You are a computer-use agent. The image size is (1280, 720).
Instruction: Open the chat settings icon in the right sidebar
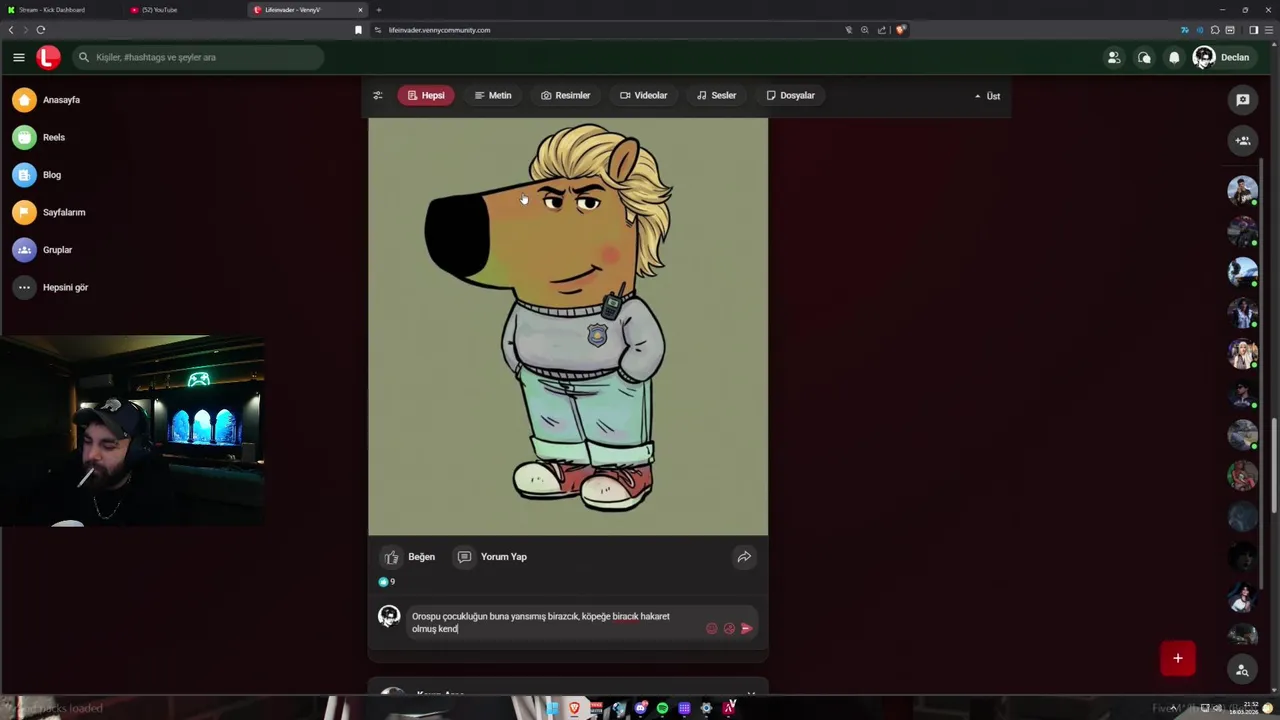[1243, 100]
